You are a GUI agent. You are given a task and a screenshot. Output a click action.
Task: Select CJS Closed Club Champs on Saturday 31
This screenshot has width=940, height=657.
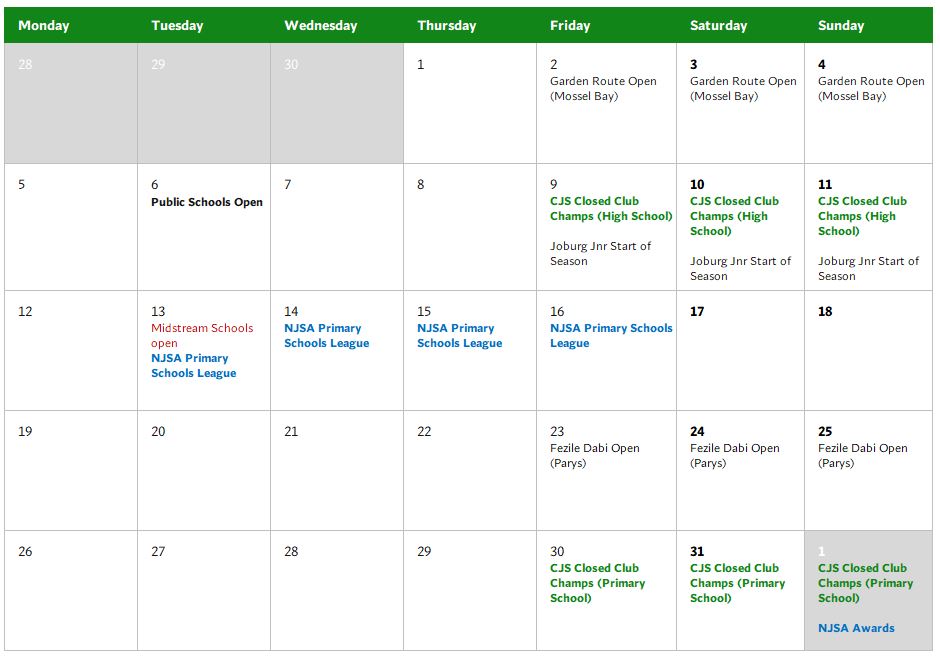point(737,583)
